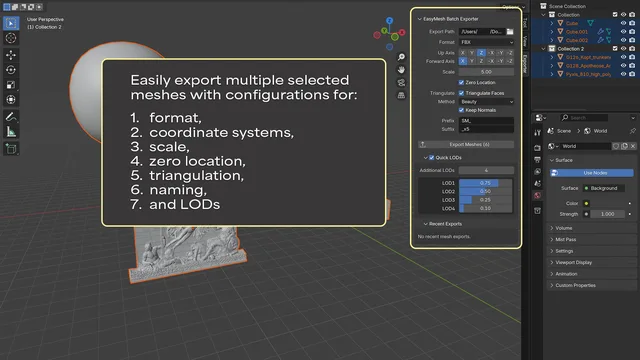Collapse the EasyMesh Batch Exporter panel
Screen dimensions: 640x360
tap(420, 19)
